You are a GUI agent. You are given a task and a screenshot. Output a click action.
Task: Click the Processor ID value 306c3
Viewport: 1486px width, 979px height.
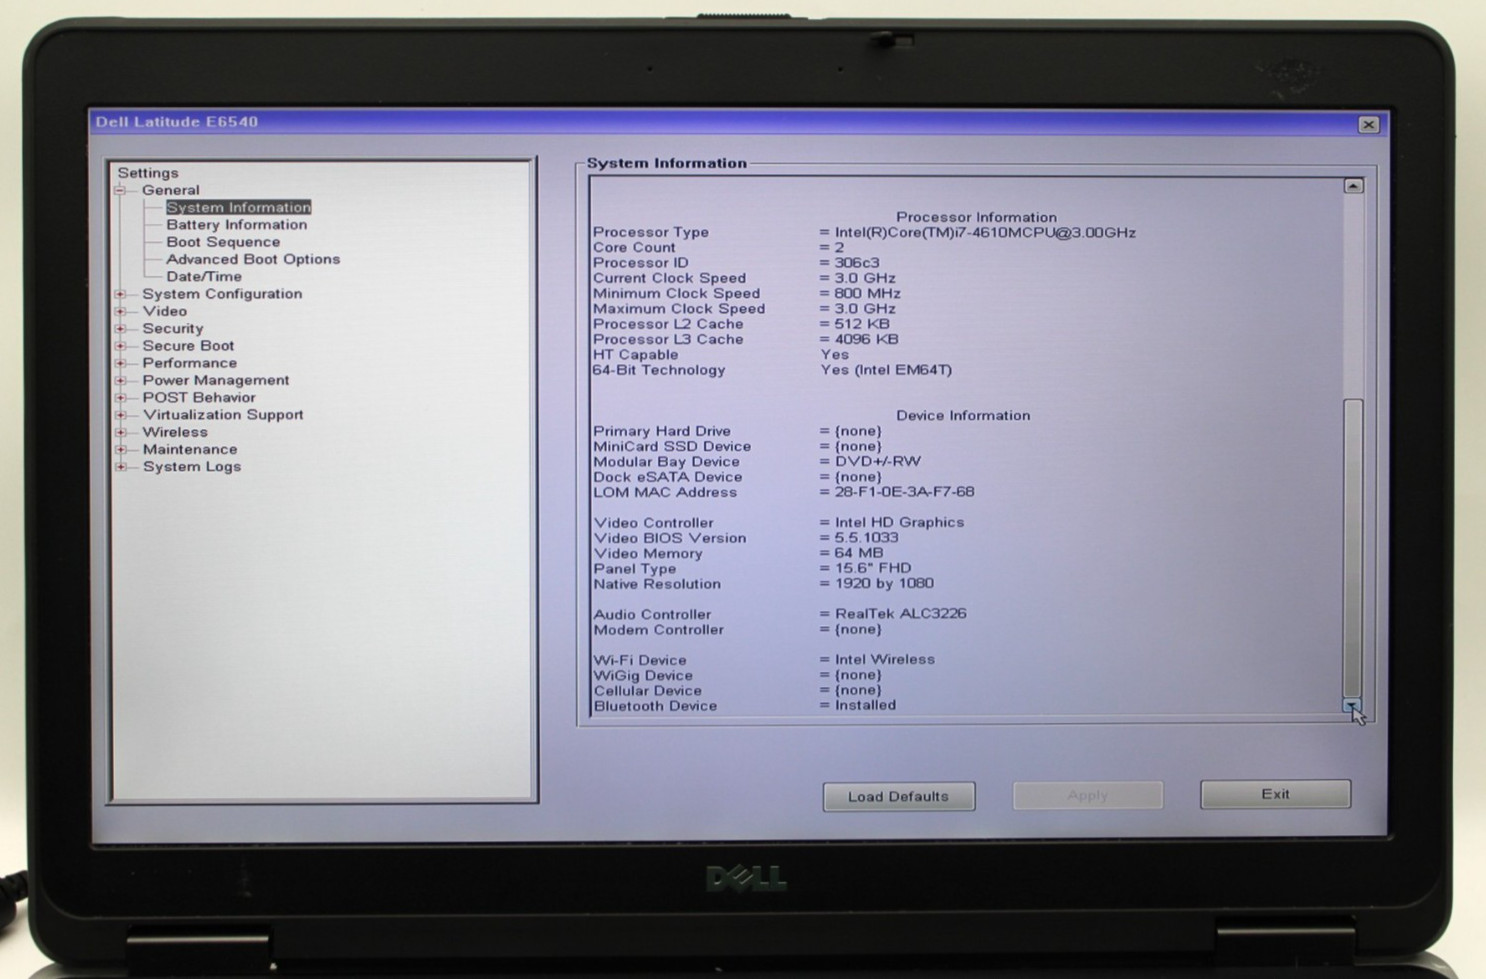coord(857,263)
